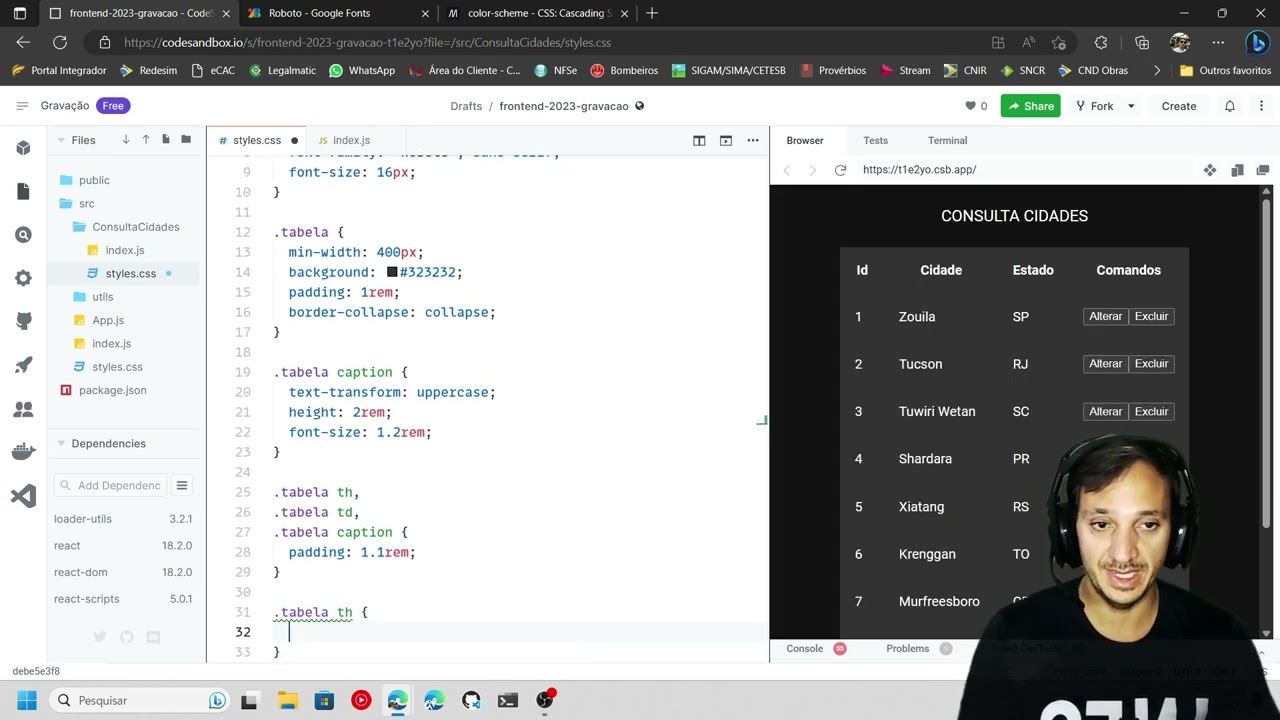The width and height of the screenshot is (1280, 720).
Task: Open the Search icon in the left sidebar
Action: (x=24, y=235)
